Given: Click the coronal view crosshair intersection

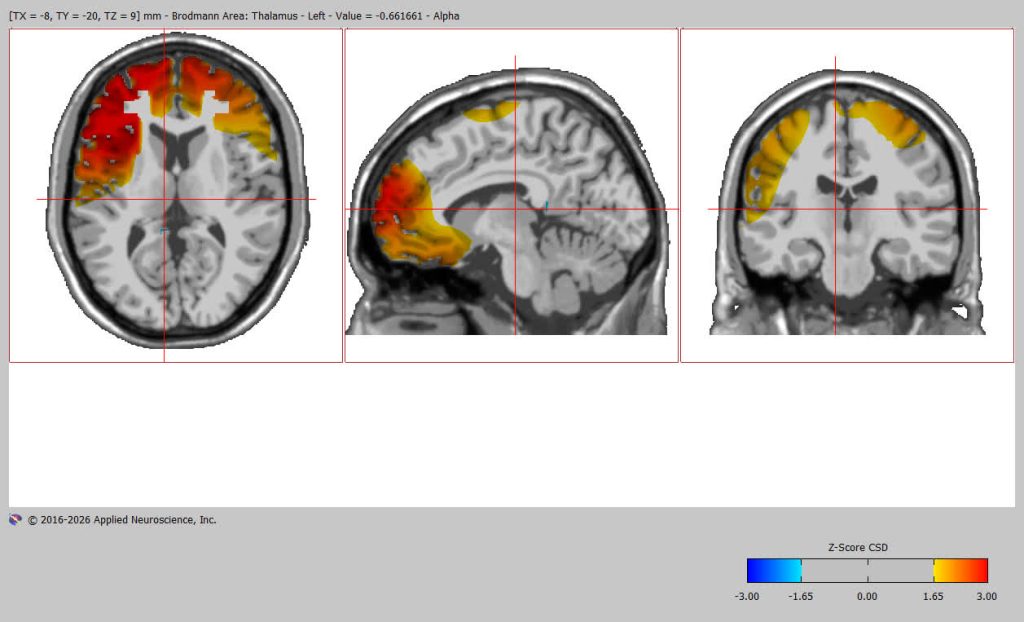Looking at the screenshot, I should click(835, 209).
